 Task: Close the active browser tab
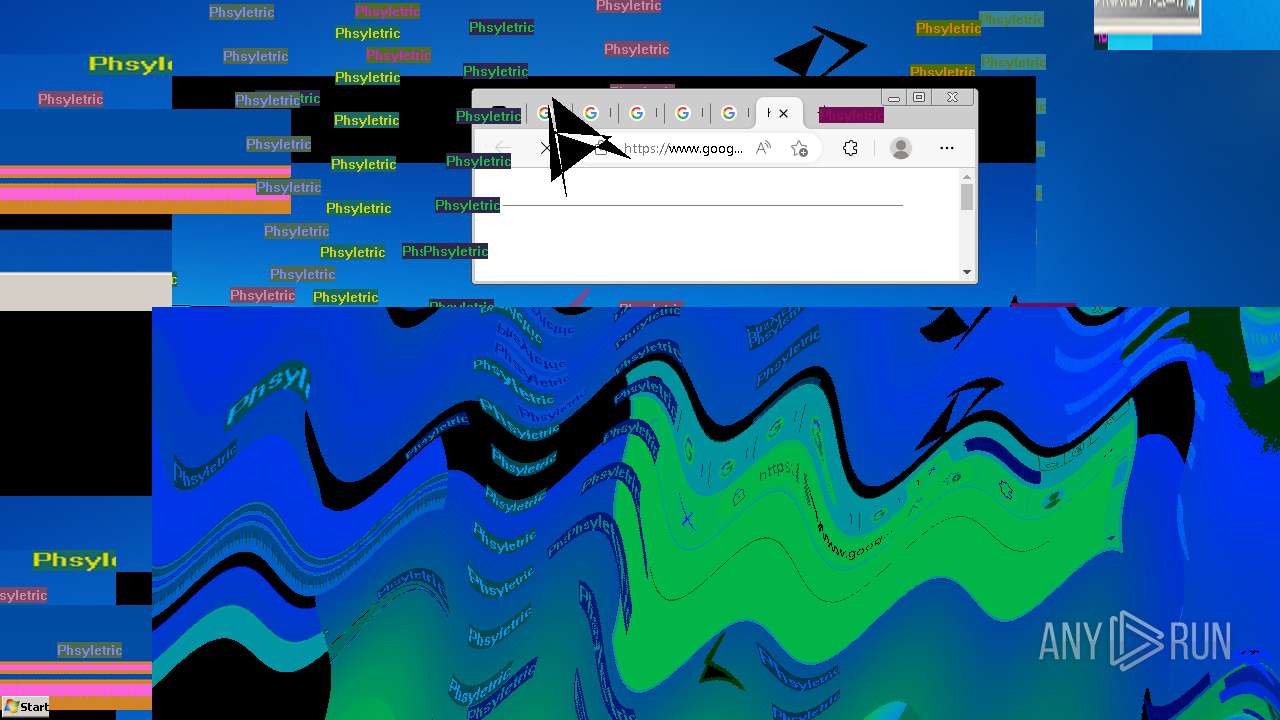click(x=783, y=113)
